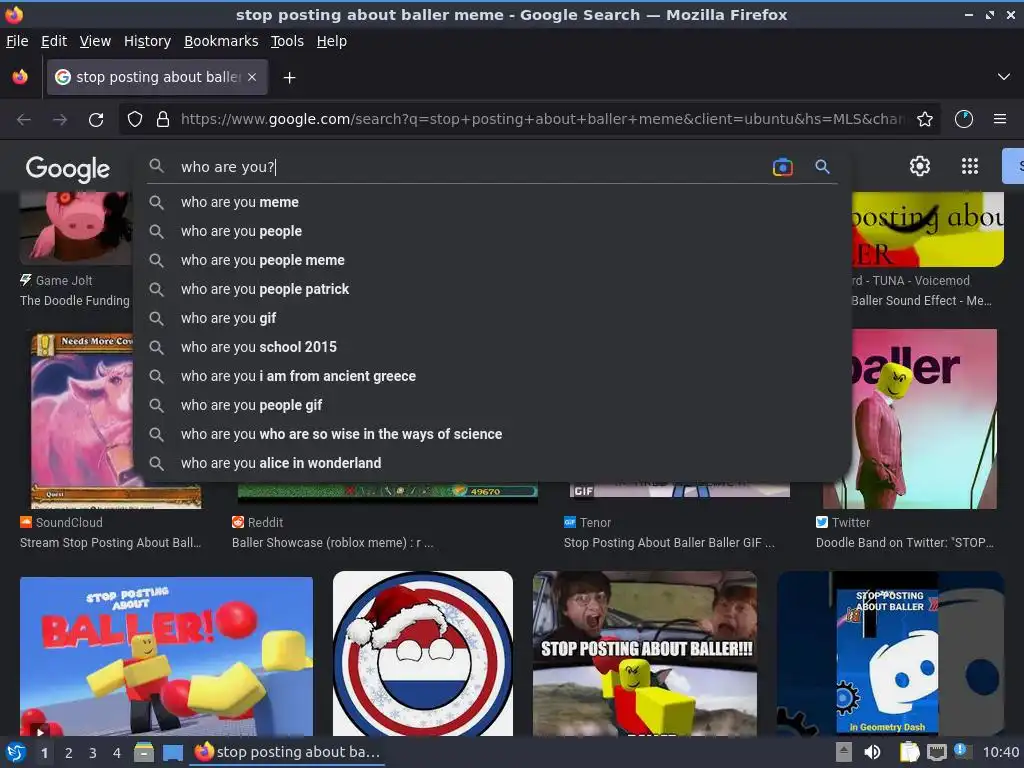
Task: Open the Harry Potter 'STOP POSTING ABOUT BALLER!!!' thumbnail
Action: point(645,654)
